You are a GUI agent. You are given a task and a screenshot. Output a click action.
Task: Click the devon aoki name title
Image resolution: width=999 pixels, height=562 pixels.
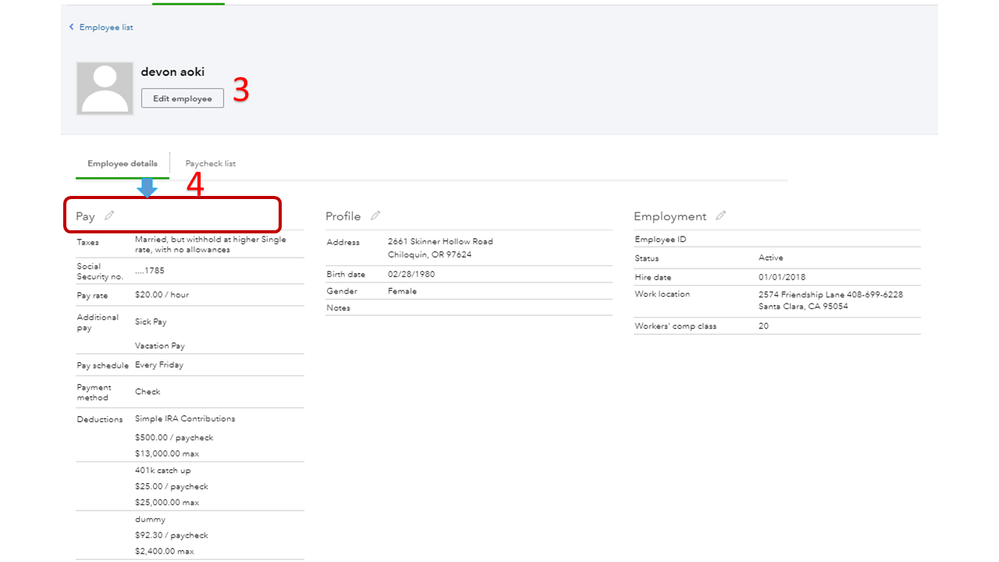(x=173, y=72)
